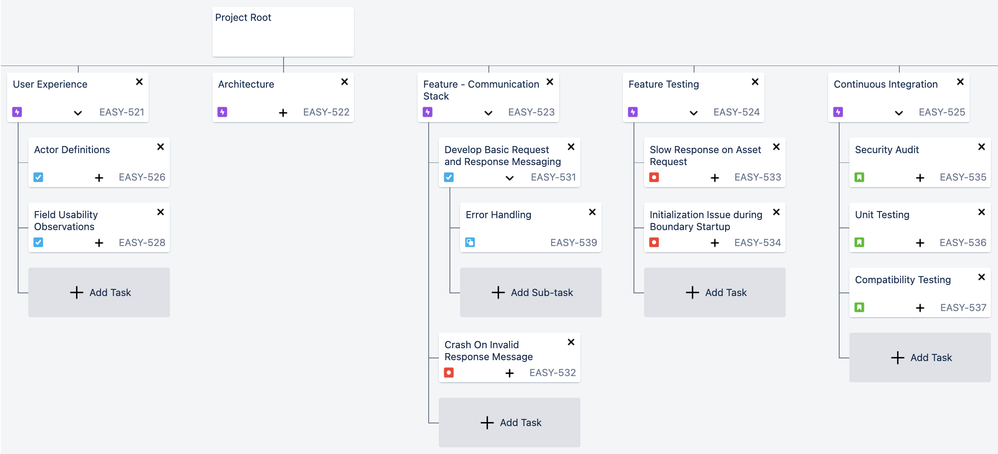Click the blue task checkbox icon on Field Usability Observations
Screen dimensions: 998x454
(38, 243)
